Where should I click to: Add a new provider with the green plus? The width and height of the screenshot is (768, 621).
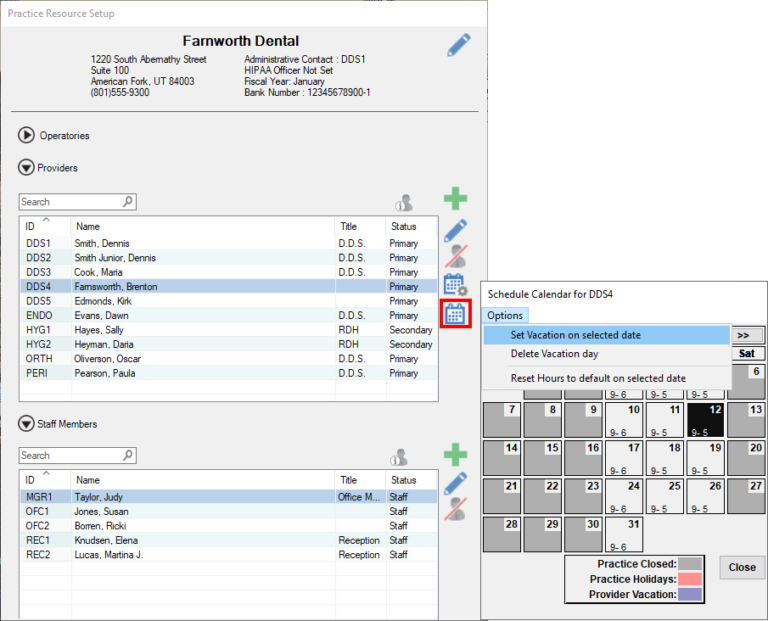tap(456, 198)
